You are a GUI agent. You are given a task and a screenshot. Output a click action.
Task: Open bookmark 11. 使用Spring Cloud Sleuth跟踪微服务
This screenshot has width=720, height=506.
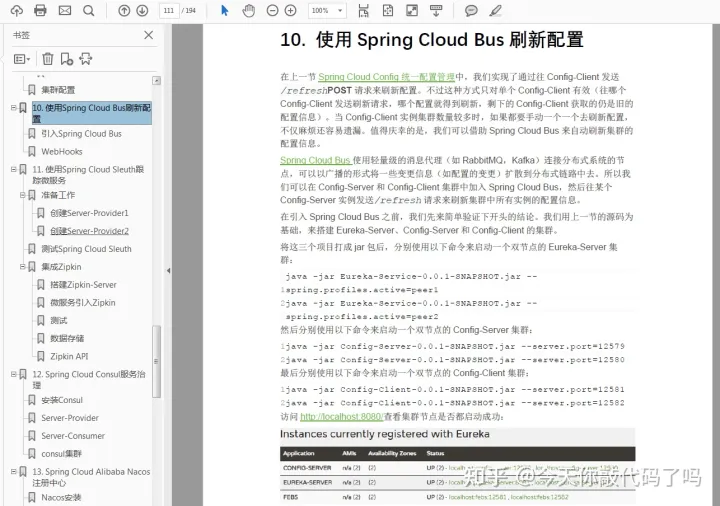coord(88,174)
